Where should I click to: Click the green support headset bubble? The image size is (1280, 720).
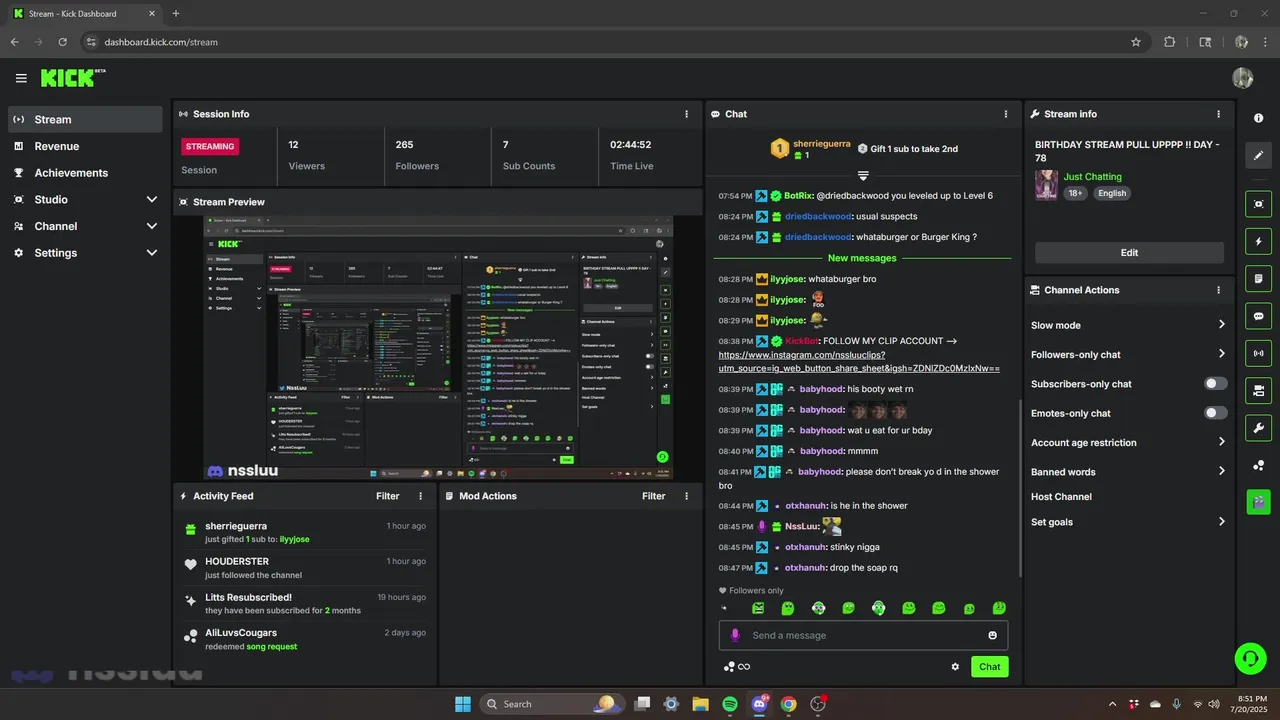pos(1250,658)
